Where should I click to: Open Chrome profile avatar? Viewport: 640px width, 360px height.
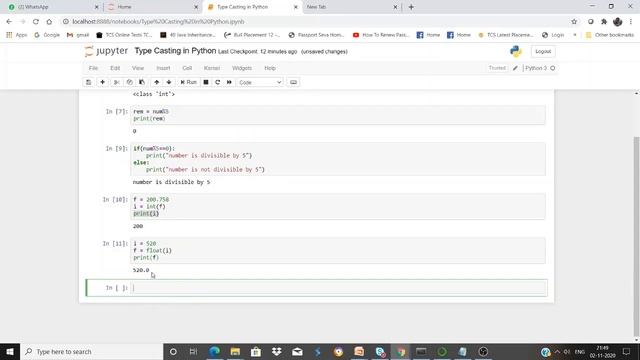618,22
